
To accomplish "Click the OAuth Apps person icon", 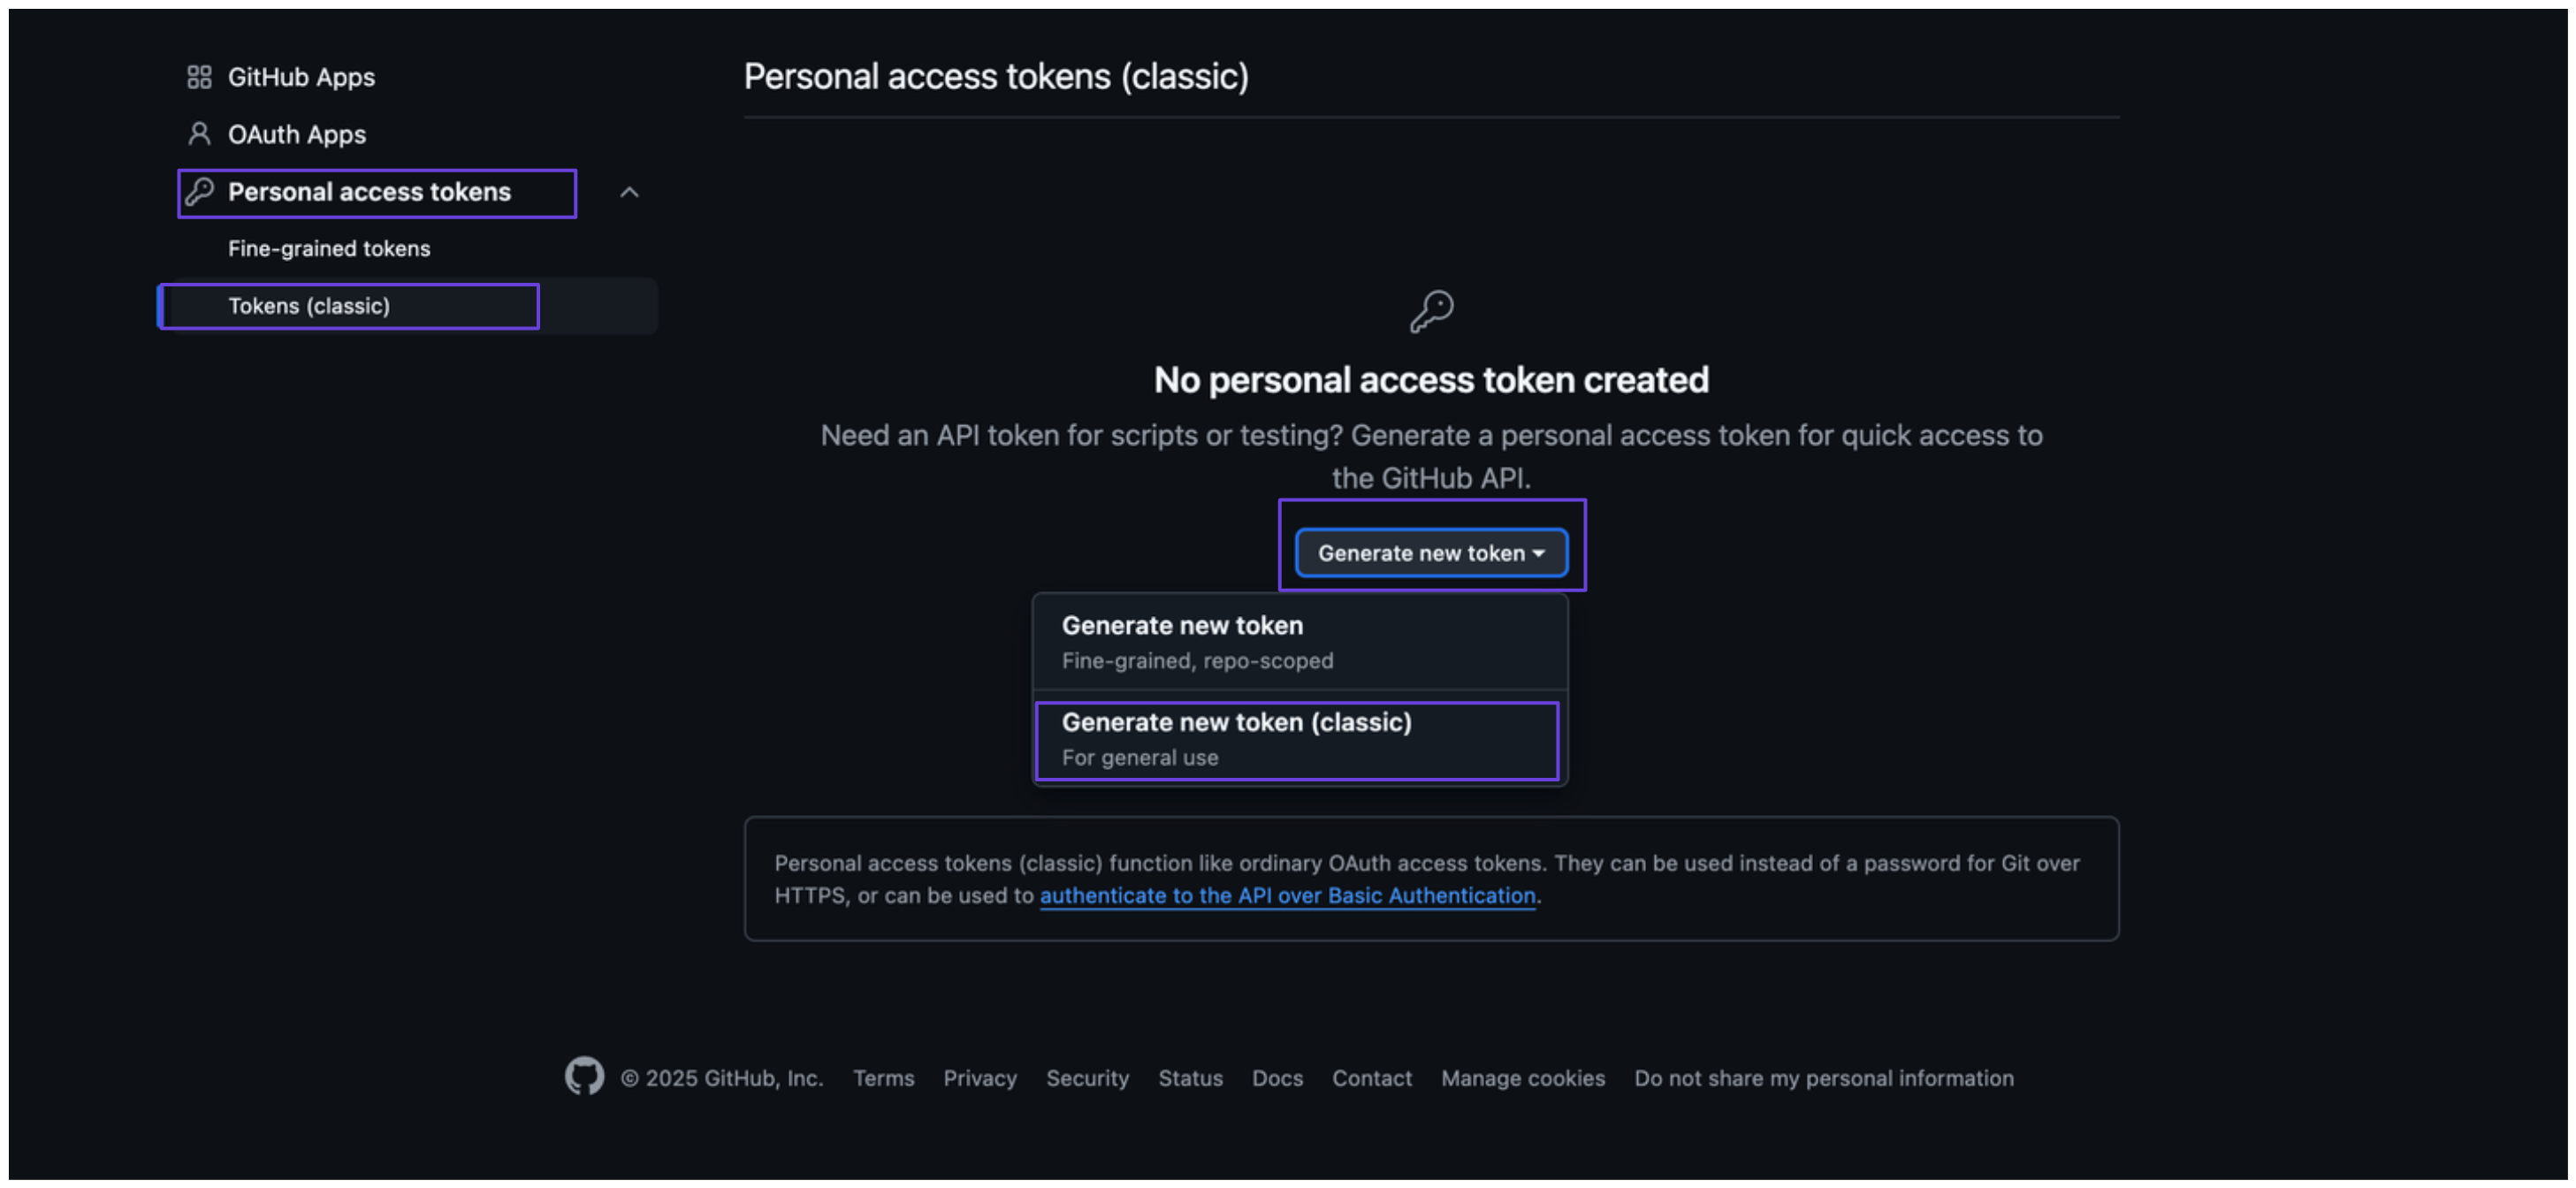I will click(x=199, y=134).
